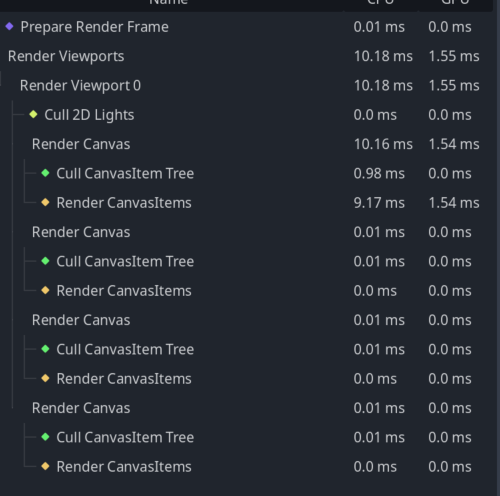Click the lime diamond beside Cull 2D Lights
The width and height of the screenshot is (500, 496).
33,114
